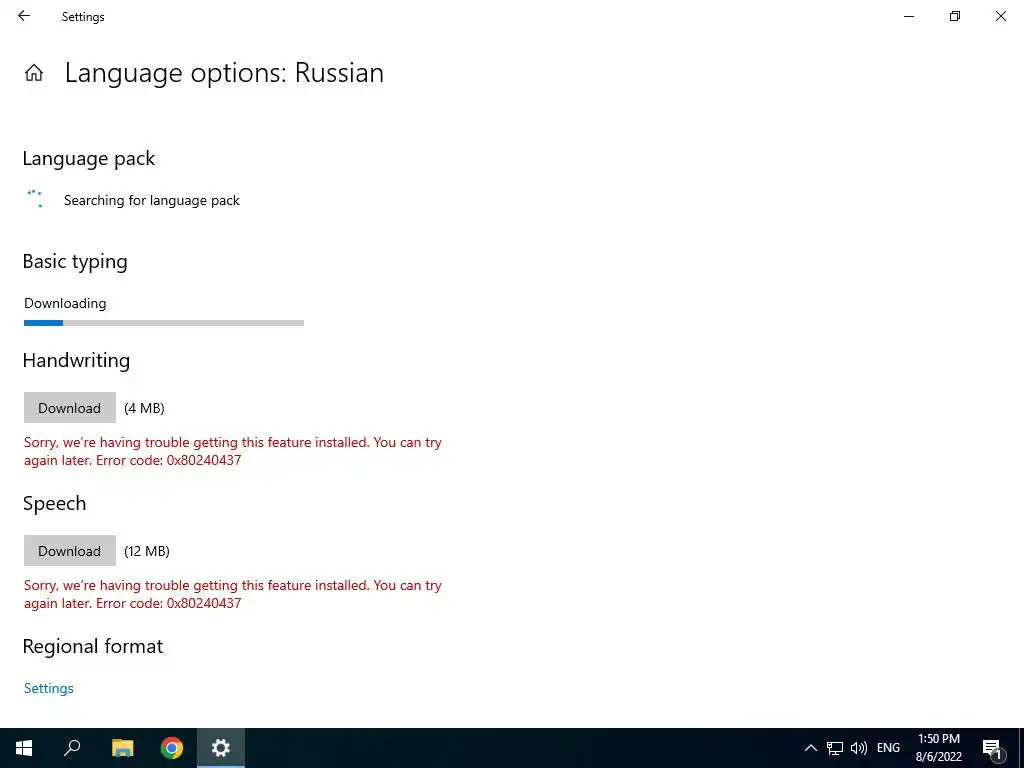Click the 'Language options: Russian' title
The height and width of the screenshot is (768, 1024).
click(x=225, y=73)
